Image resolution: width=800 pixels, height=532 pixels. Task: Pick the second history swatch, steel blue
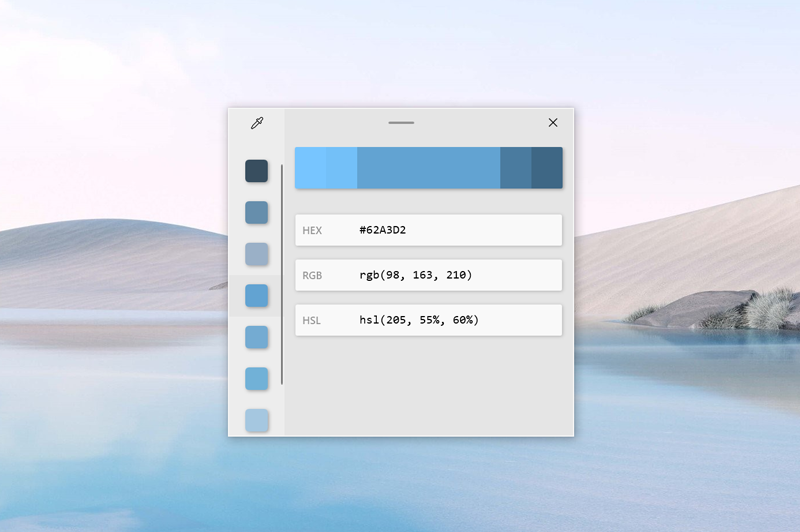coord(257,212)
